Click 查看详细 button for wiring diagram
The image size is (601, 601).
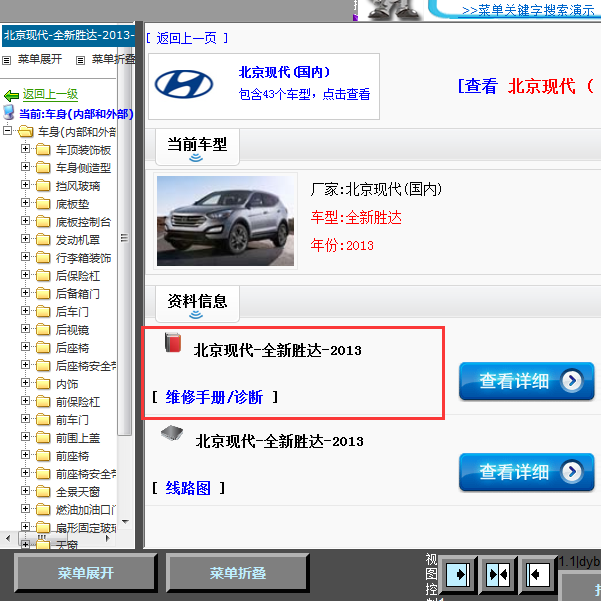527,472
